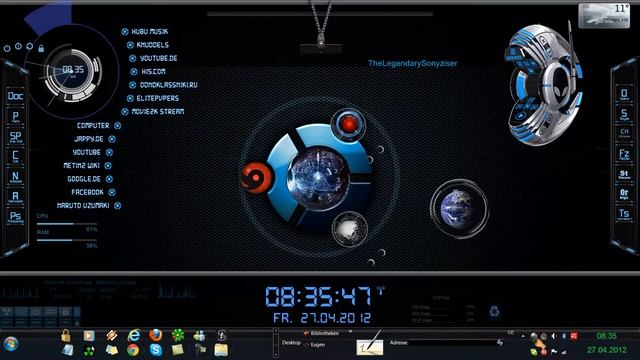Click the volume speaker tray icon
This screenshot has height=360, width=640.
pos(554,336)
